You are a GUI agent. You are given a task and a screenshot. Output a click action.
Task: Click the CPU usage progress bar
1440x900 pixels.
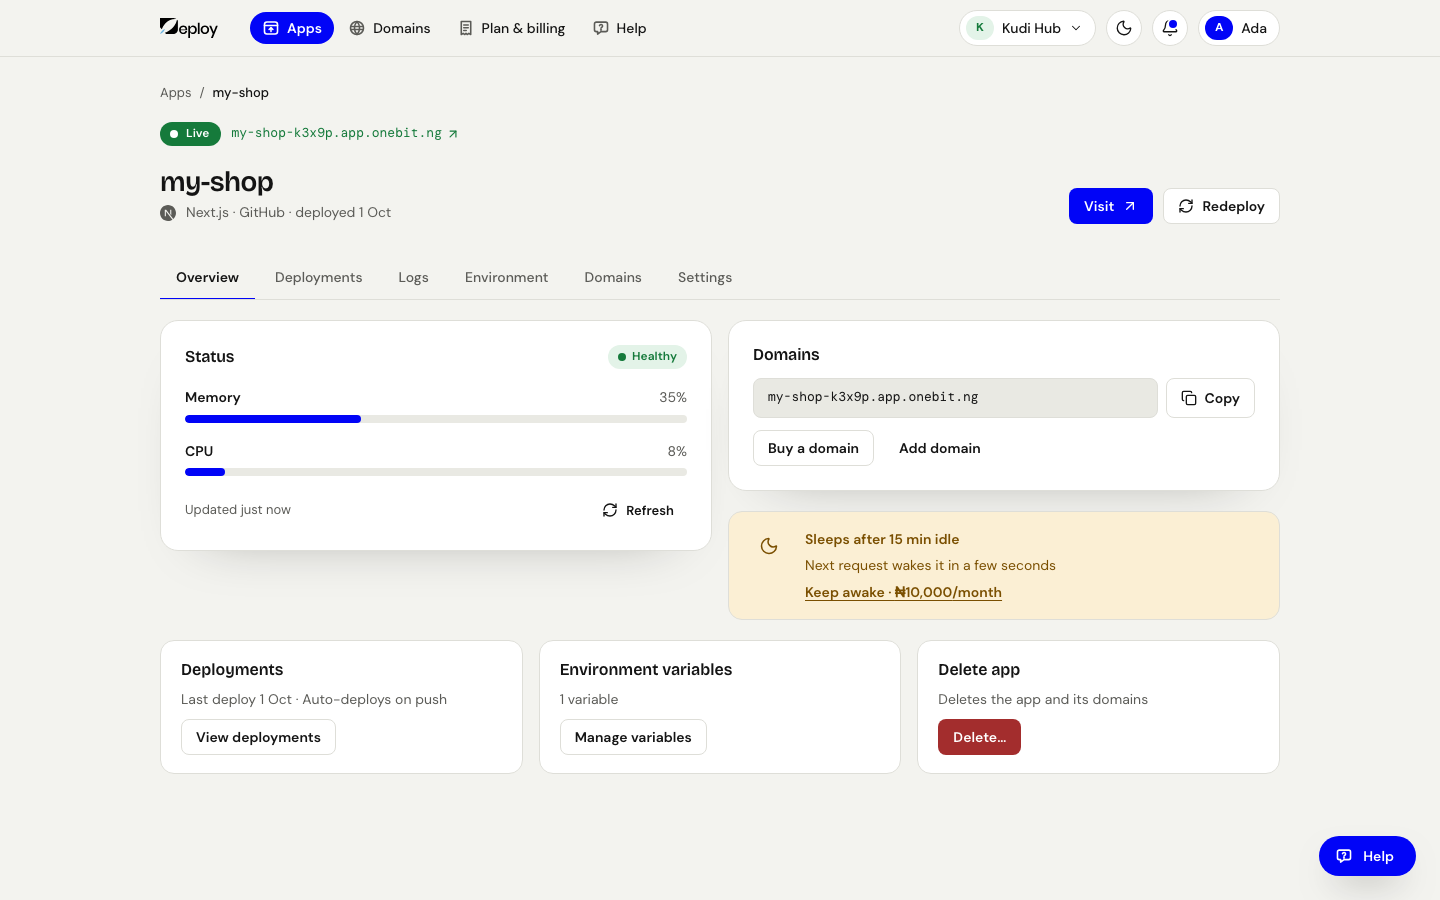[436, 472]
